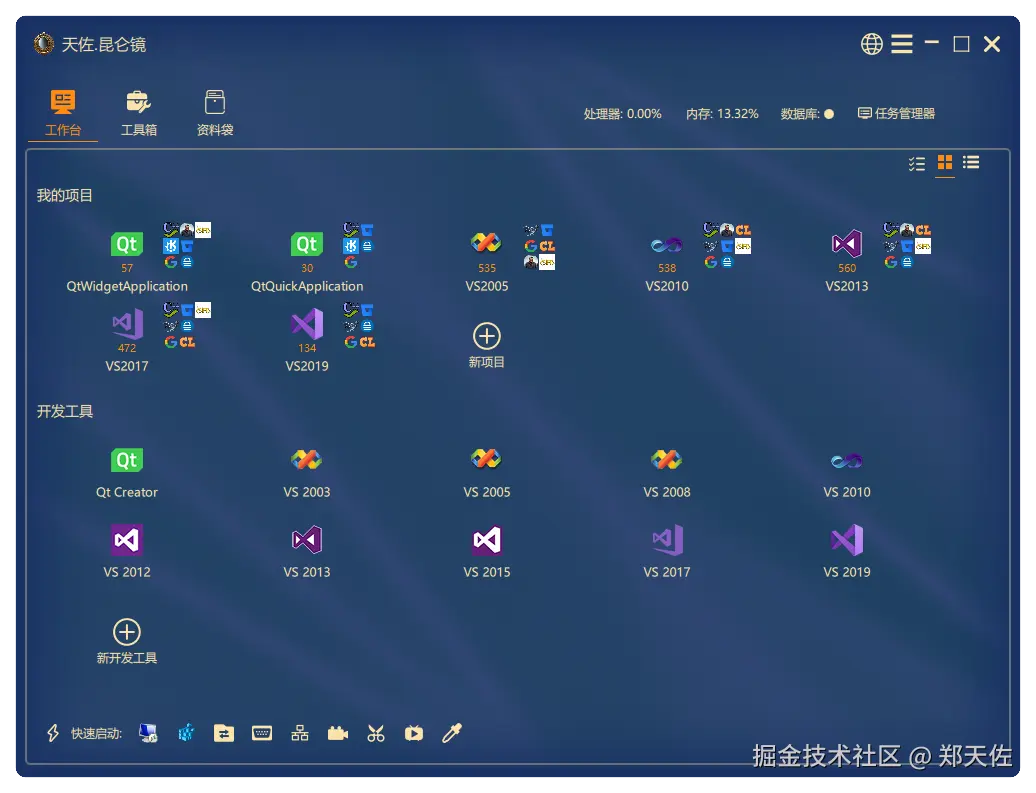Image resolution: width=1036 pixels, height=793 pixels.
Task: Click the avatar badge beside QtWidgetApplication
Action: pos(187,229)
